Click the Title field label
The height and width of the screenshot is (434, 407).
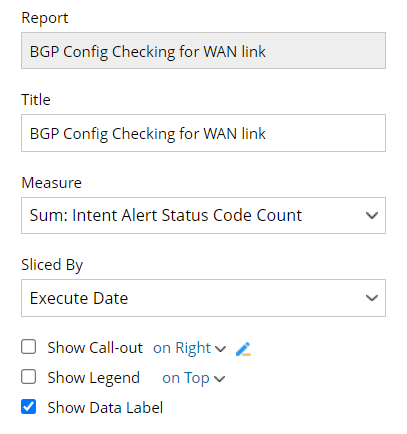36,100
